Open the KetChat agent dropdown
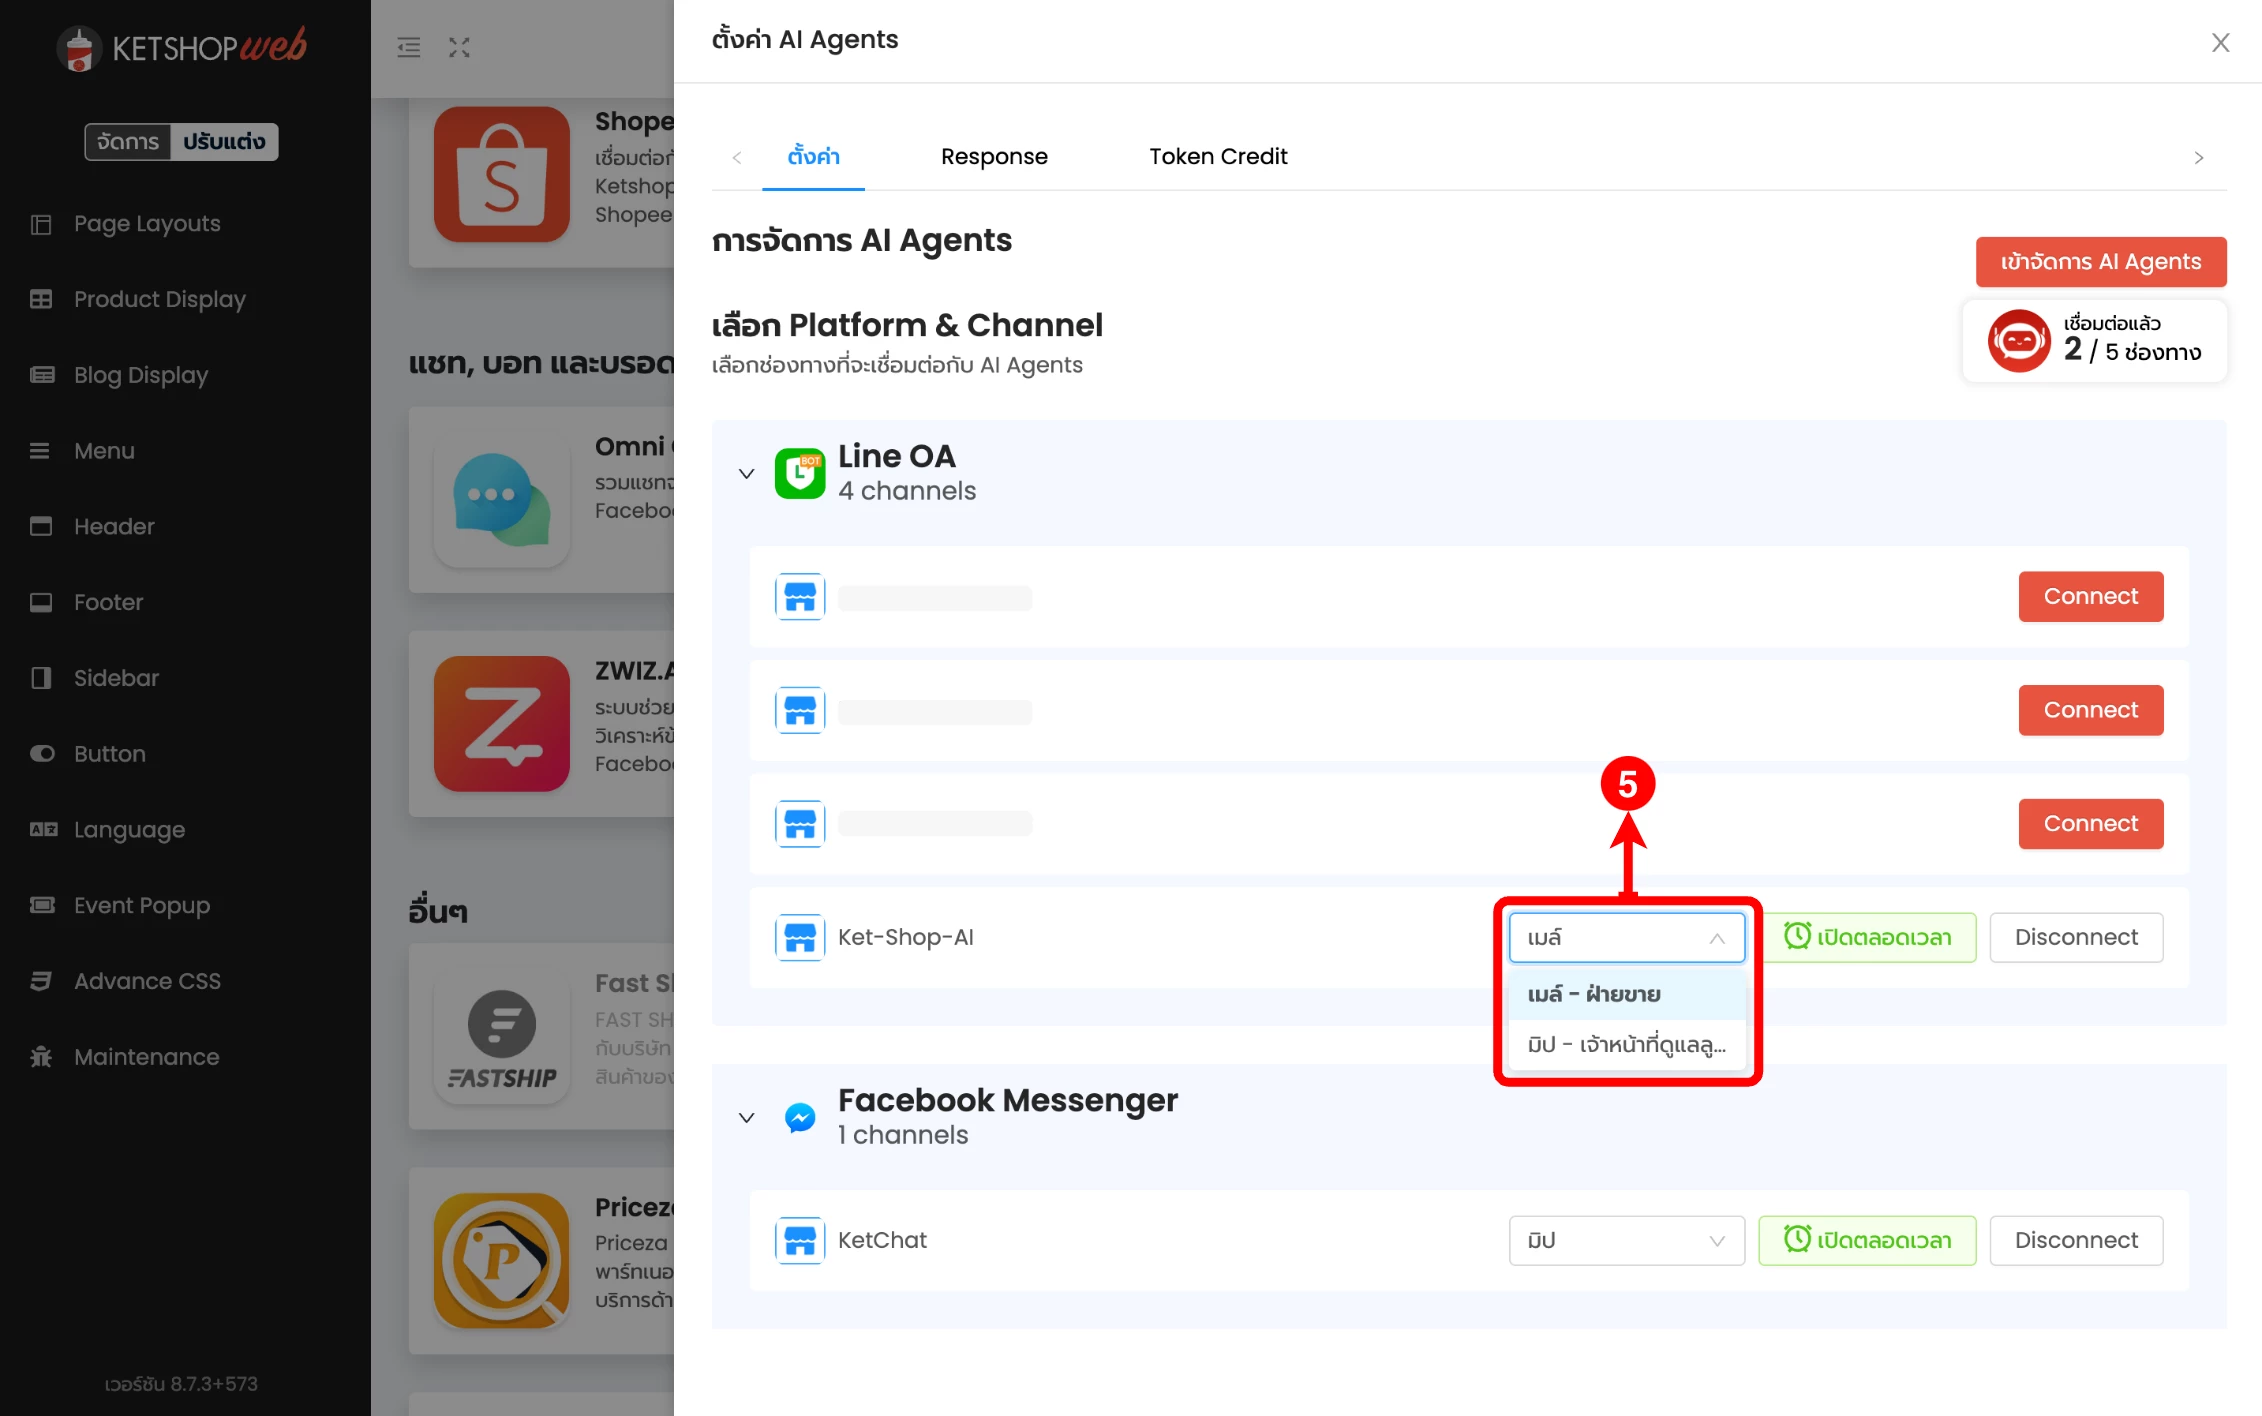 1626,1240
